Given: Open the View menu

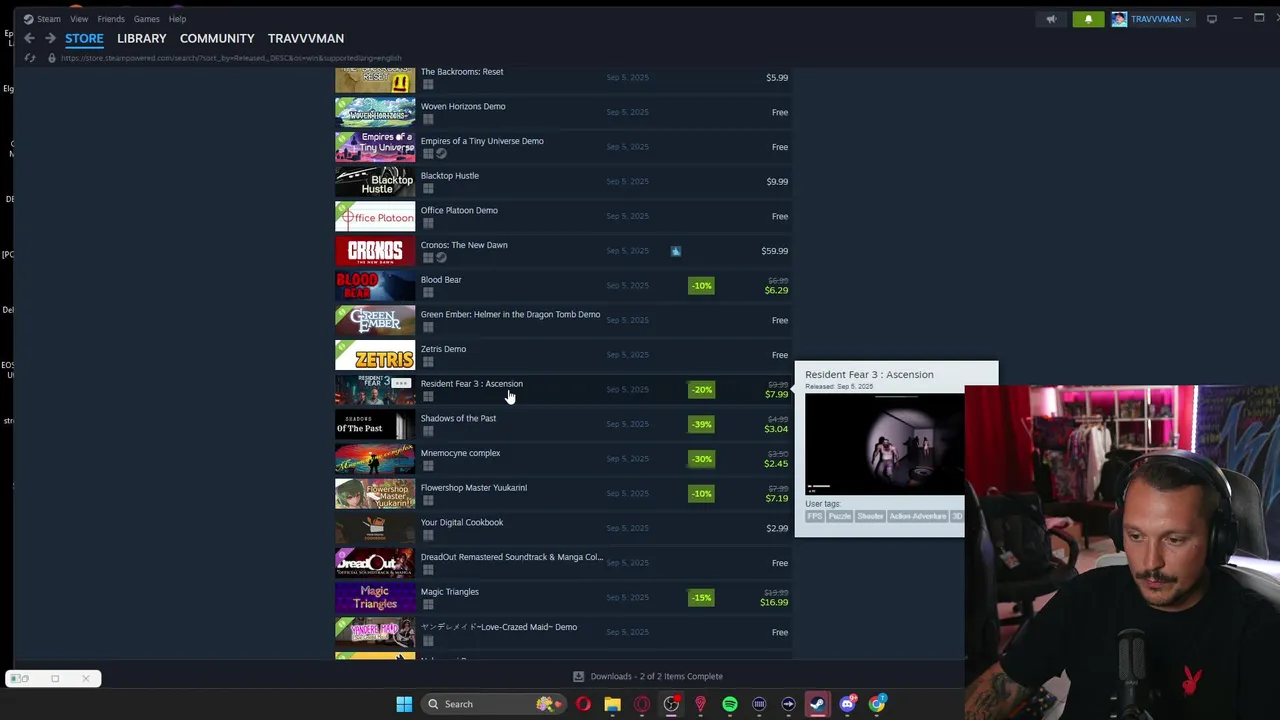Looking at the screenshot, I should tap(79, 19).
